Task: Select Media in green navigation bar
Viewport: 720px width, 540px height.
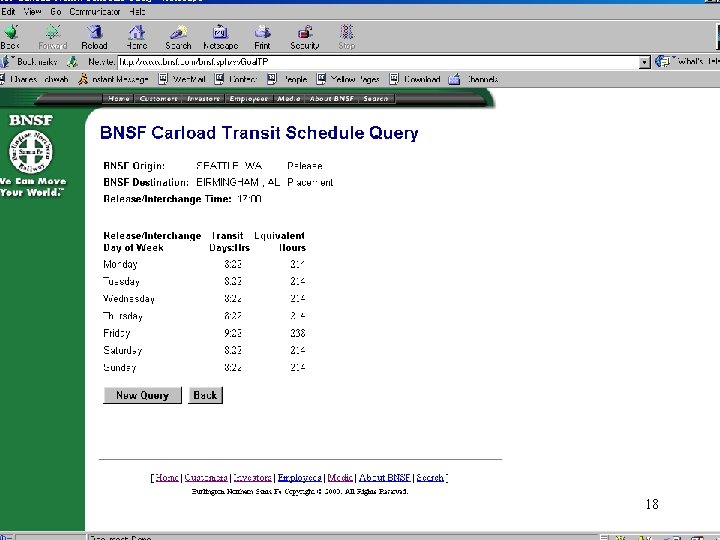Action: 289,98
